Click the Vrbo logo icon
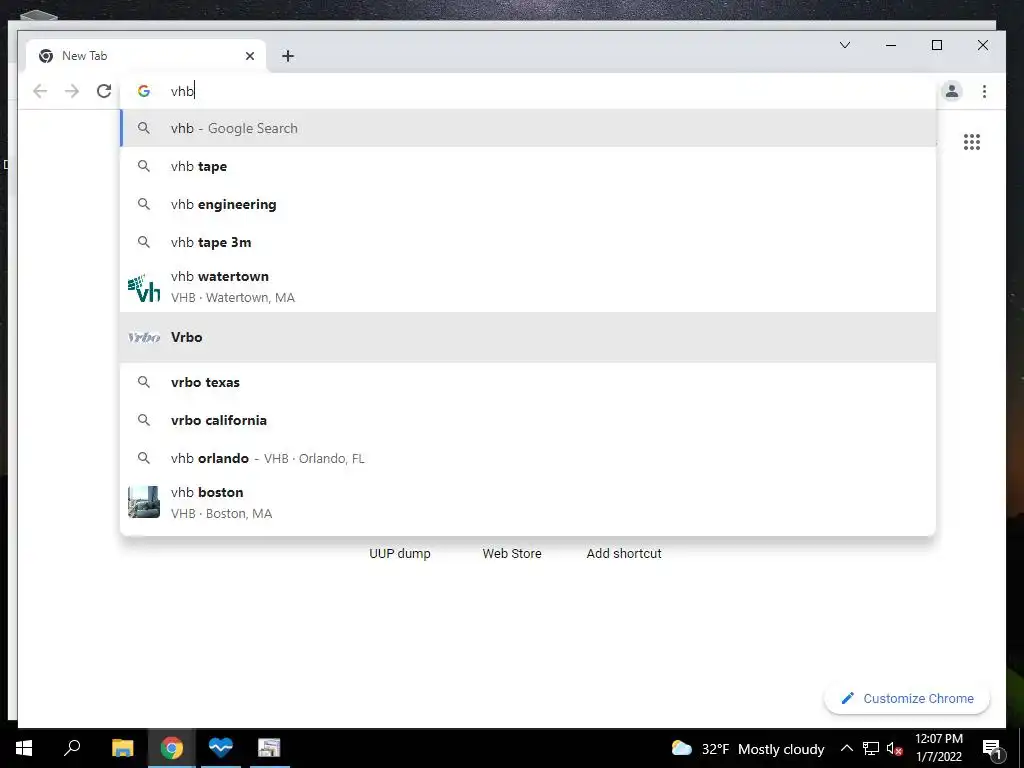The width and height of the screenshot is (1024, 768). coord(144,337)
